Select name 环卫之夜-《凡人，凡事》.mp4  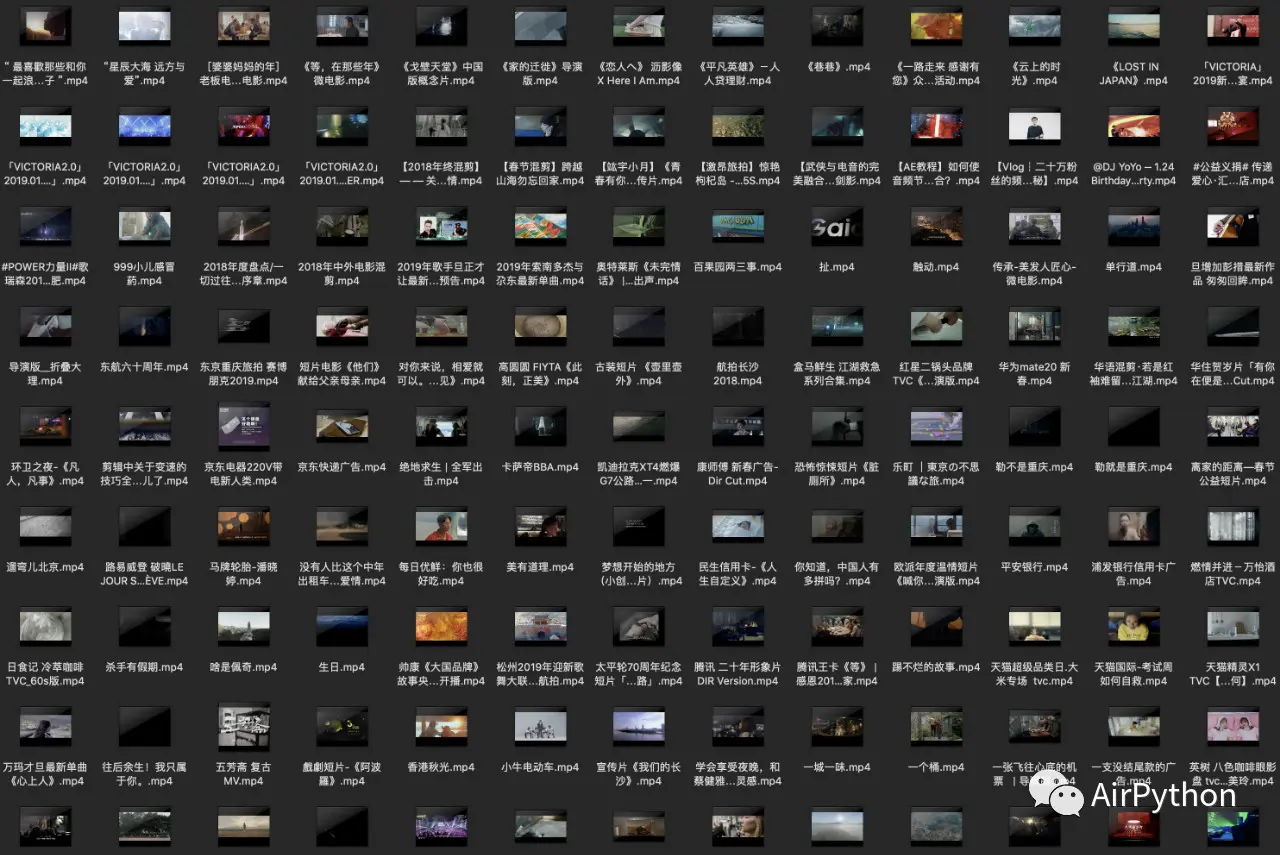pyautogui.click(x=45, y=474)
